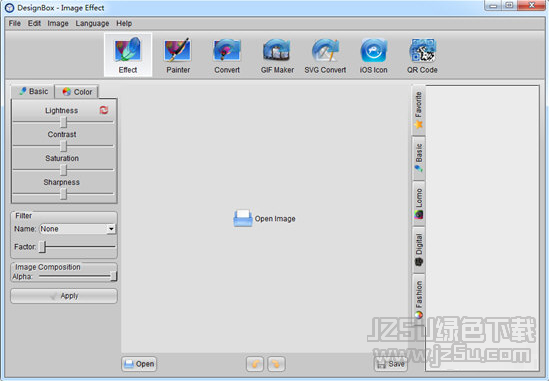Click the Alpha slider handle
Screen dimensions: 549x381
[x=113, y=276]
